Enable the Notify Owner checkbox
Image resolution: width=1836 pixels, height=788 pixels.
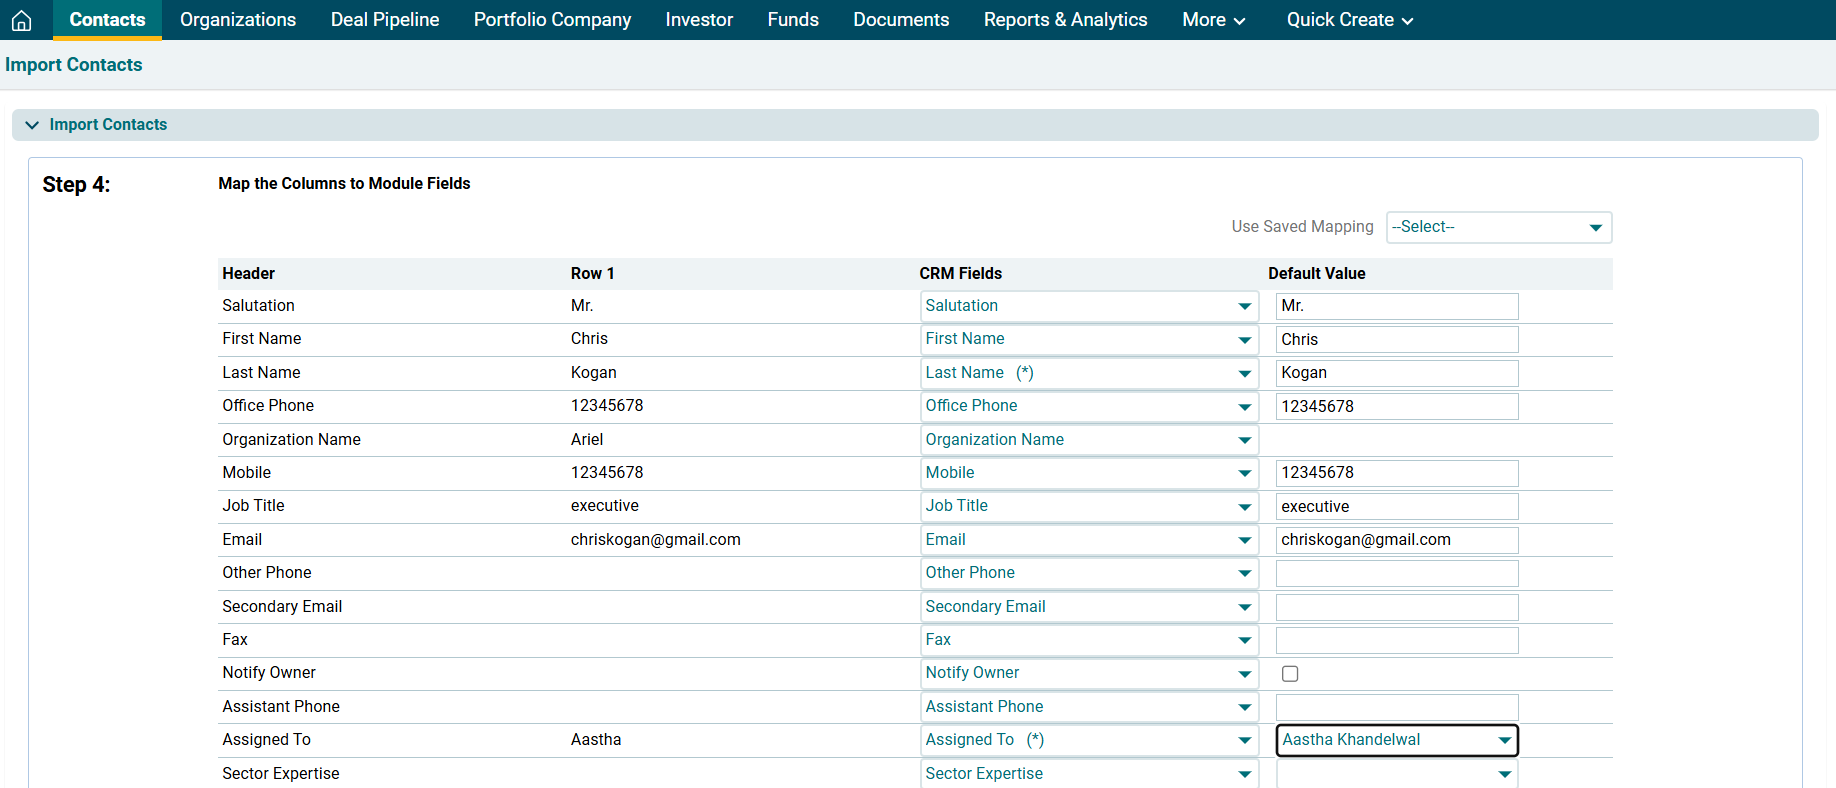(x=1290, y=674)
